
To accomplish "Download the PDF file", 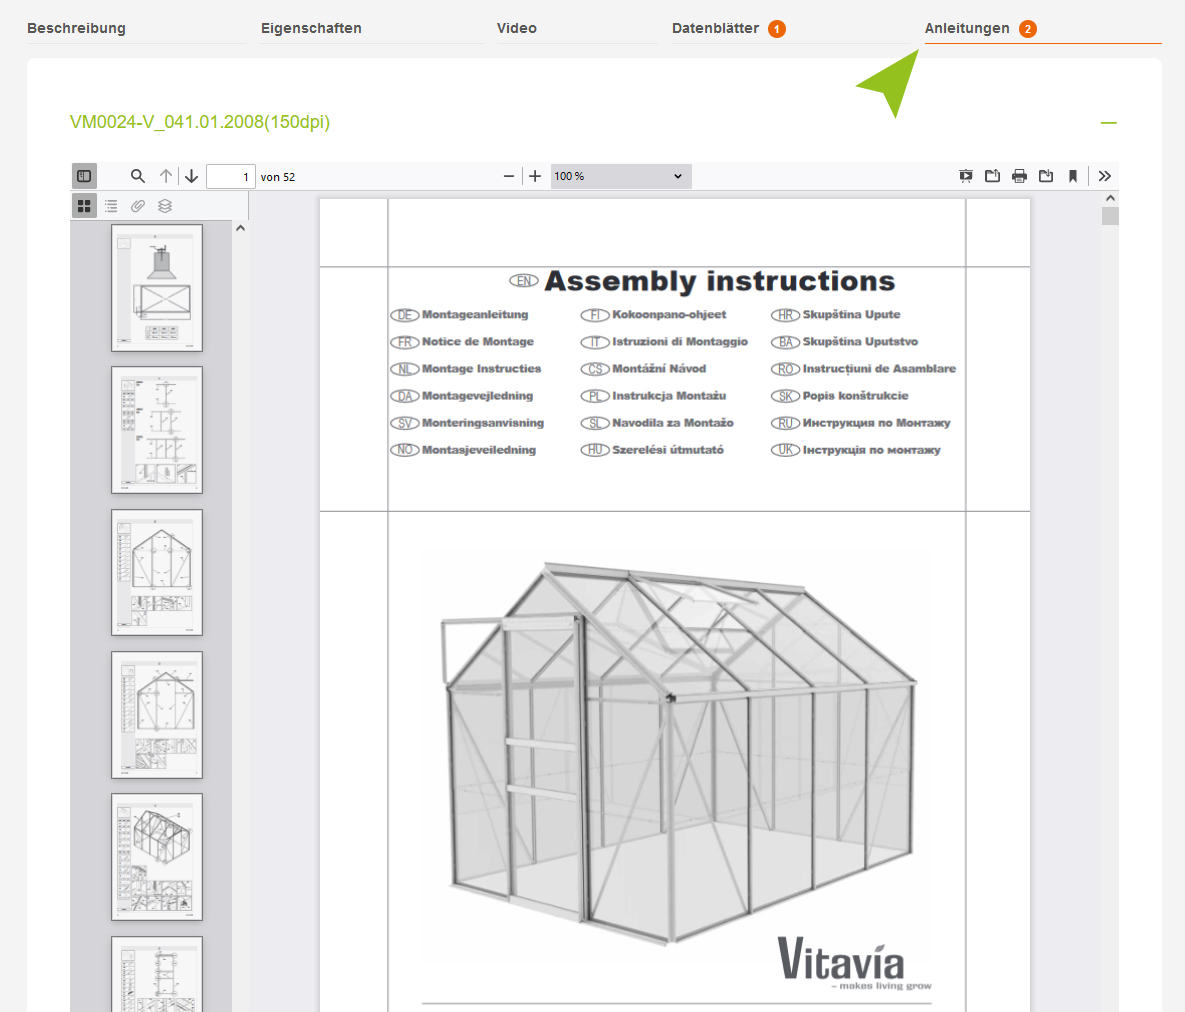I will coord(1046,176).
